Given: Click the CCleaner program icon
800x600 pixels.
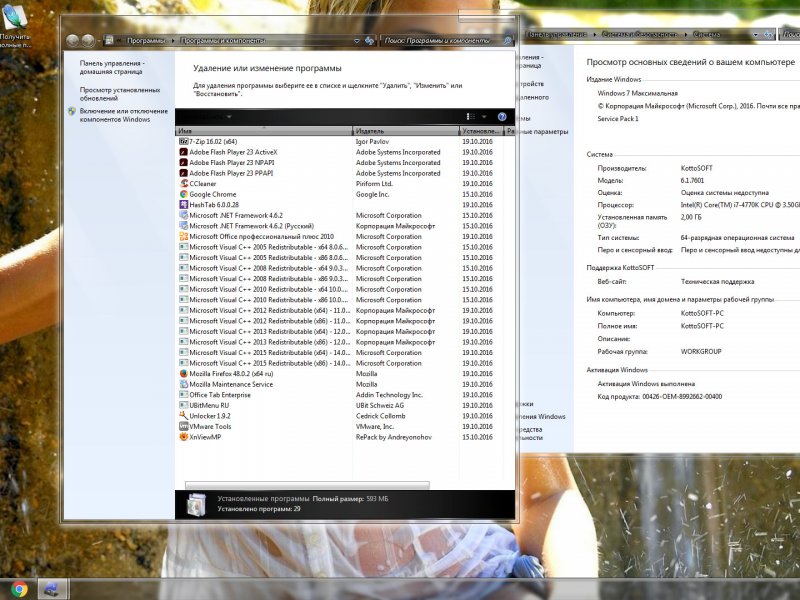Looking at the screenshot, I should pos(184,184).
